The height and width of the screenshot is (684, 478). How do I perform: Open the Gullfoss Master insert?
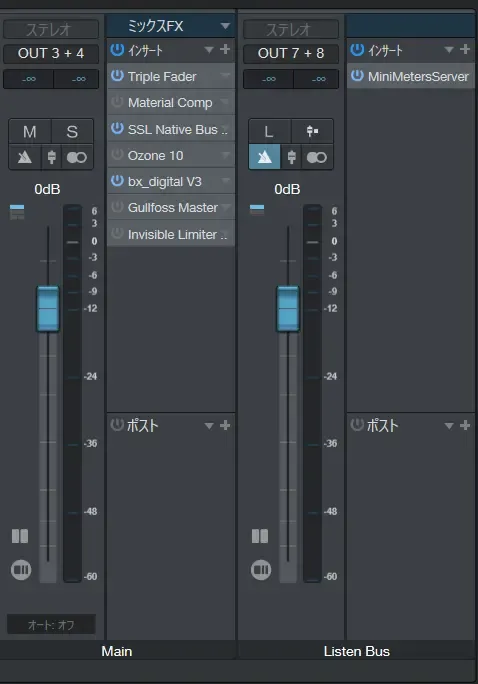pos(171,207)
